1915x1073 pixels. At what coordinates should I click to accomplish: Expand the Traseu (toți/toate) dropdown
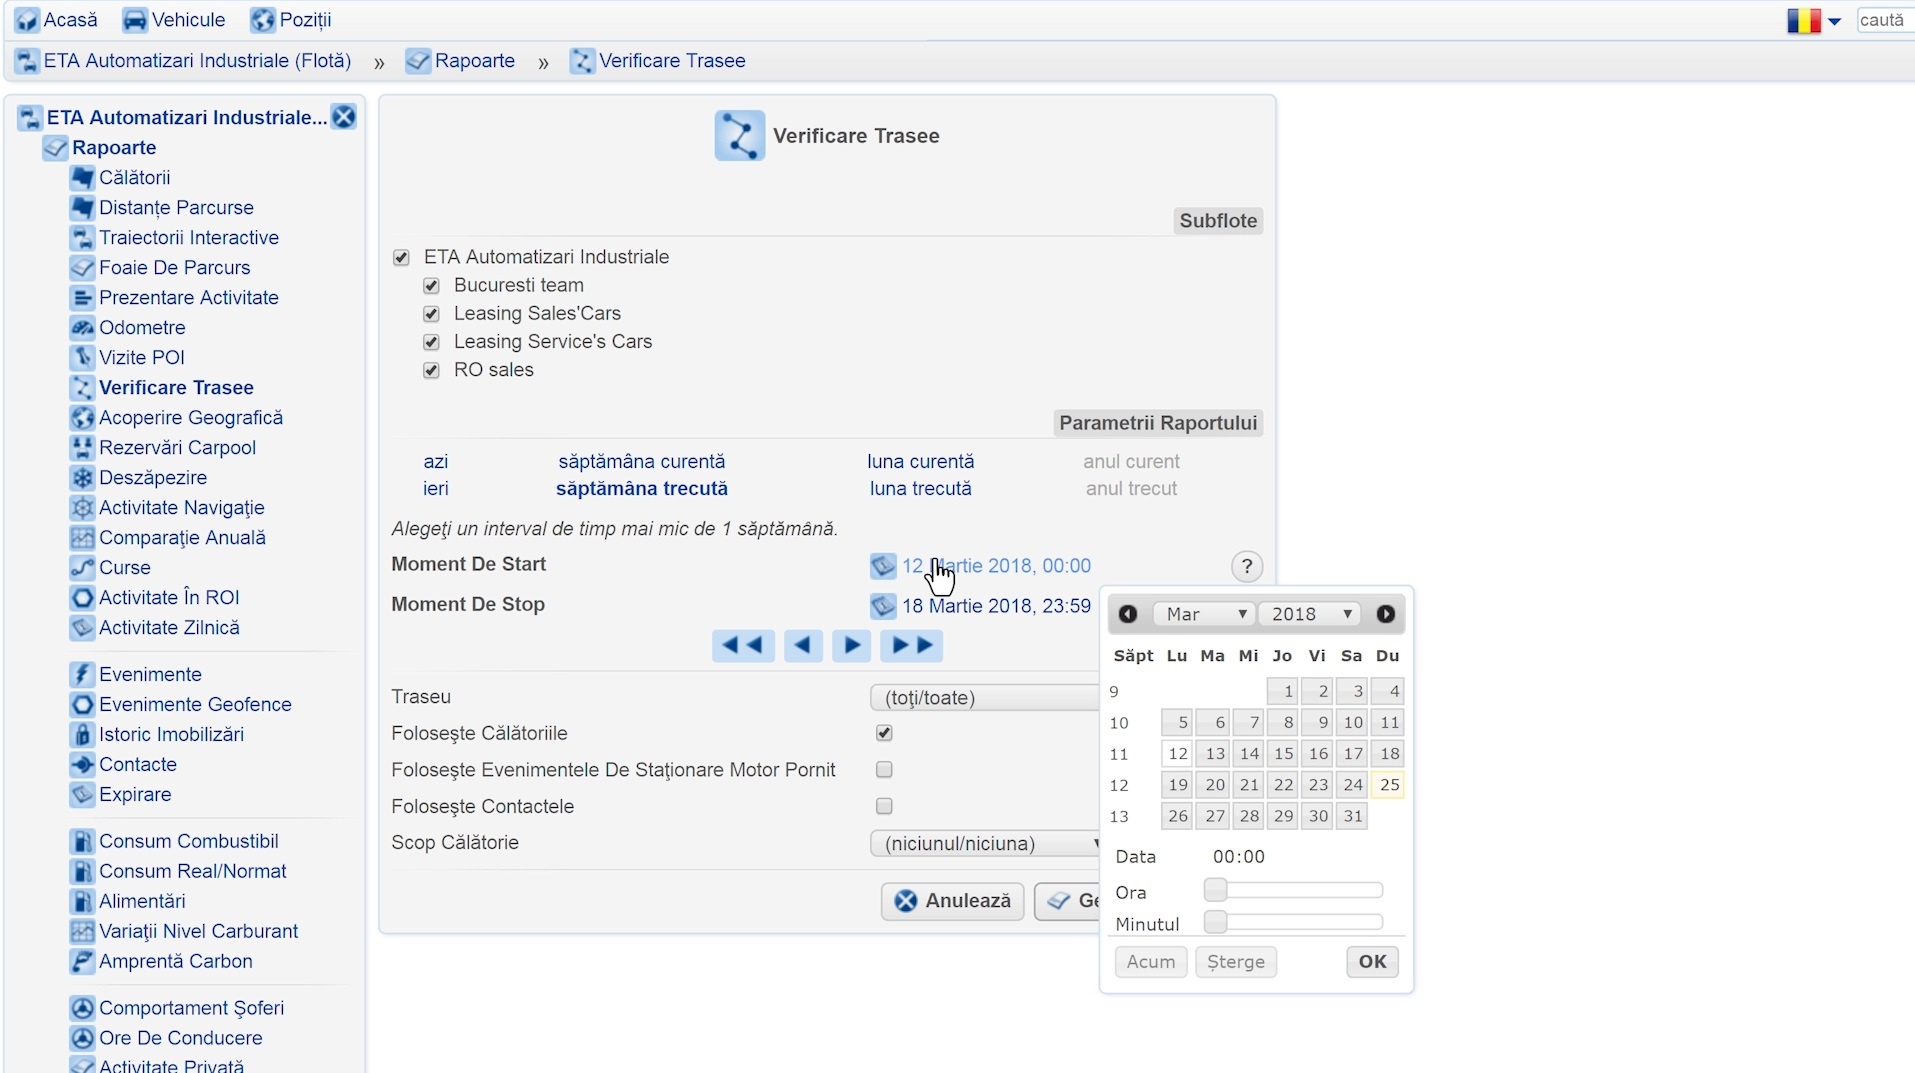pyautogui.click(x=985, y=698)
